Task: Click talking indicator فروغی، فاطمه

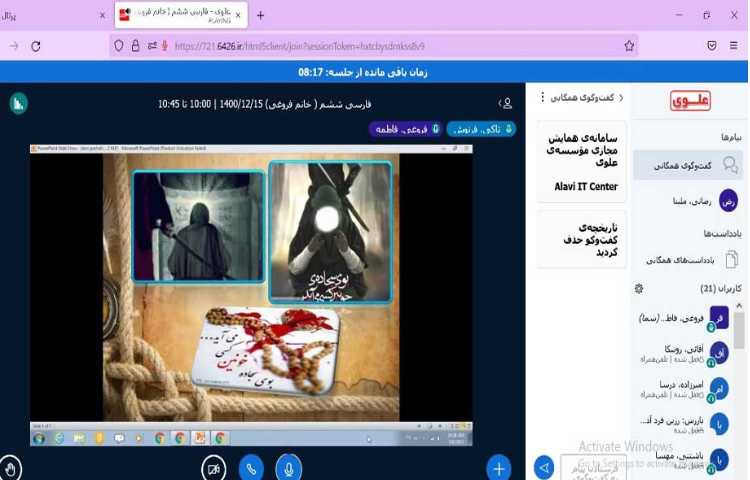Action: [x=405, y=129]
